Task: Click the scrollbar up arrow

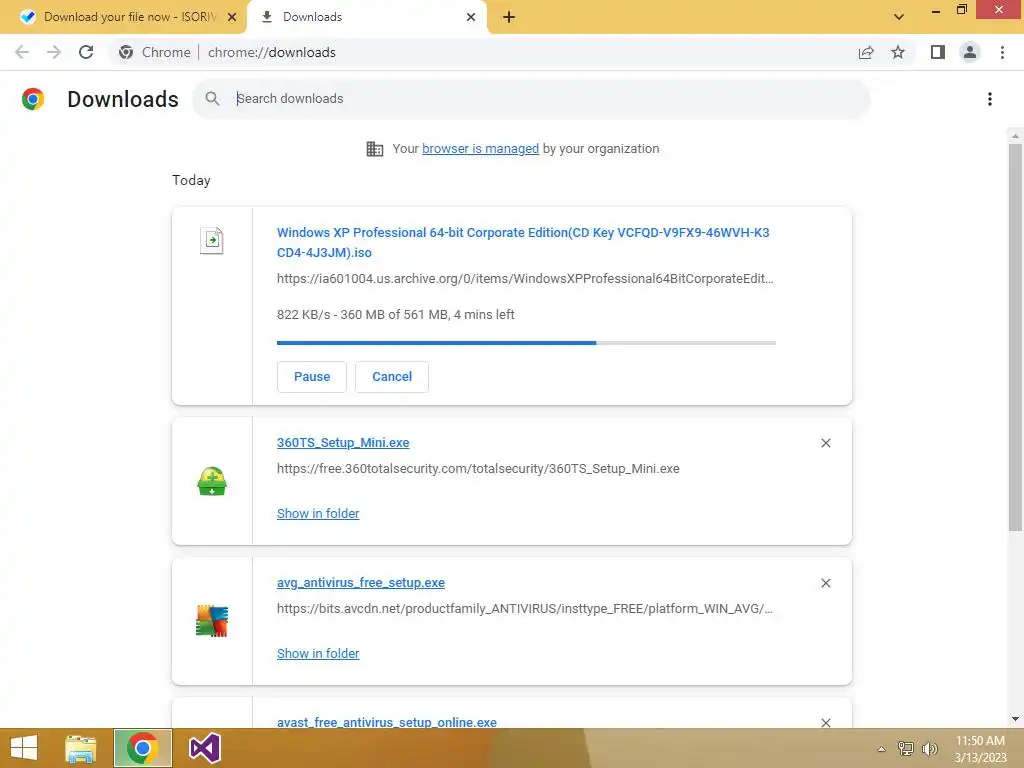Action: 1015,136
